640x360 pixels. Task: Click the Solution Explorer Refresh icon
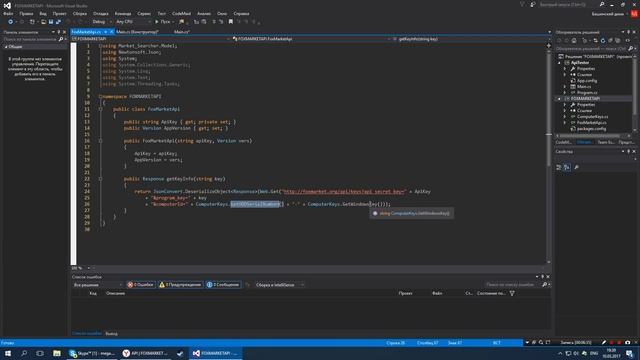603,40
